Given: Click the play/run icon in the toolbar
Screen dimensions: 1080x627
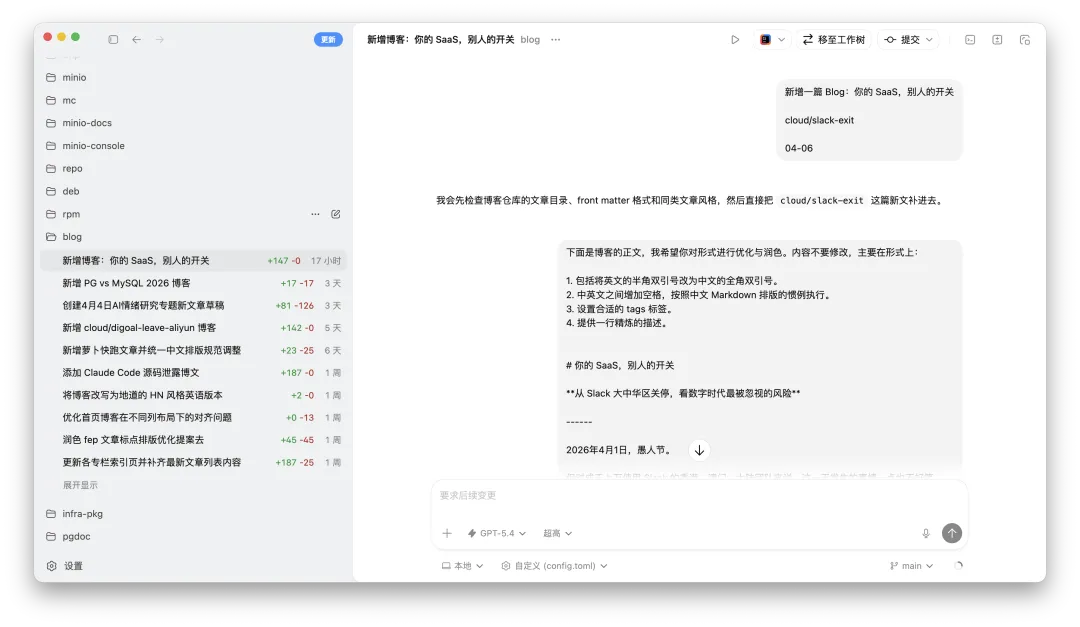Looking at the screenshot, I should click(735, 39).
